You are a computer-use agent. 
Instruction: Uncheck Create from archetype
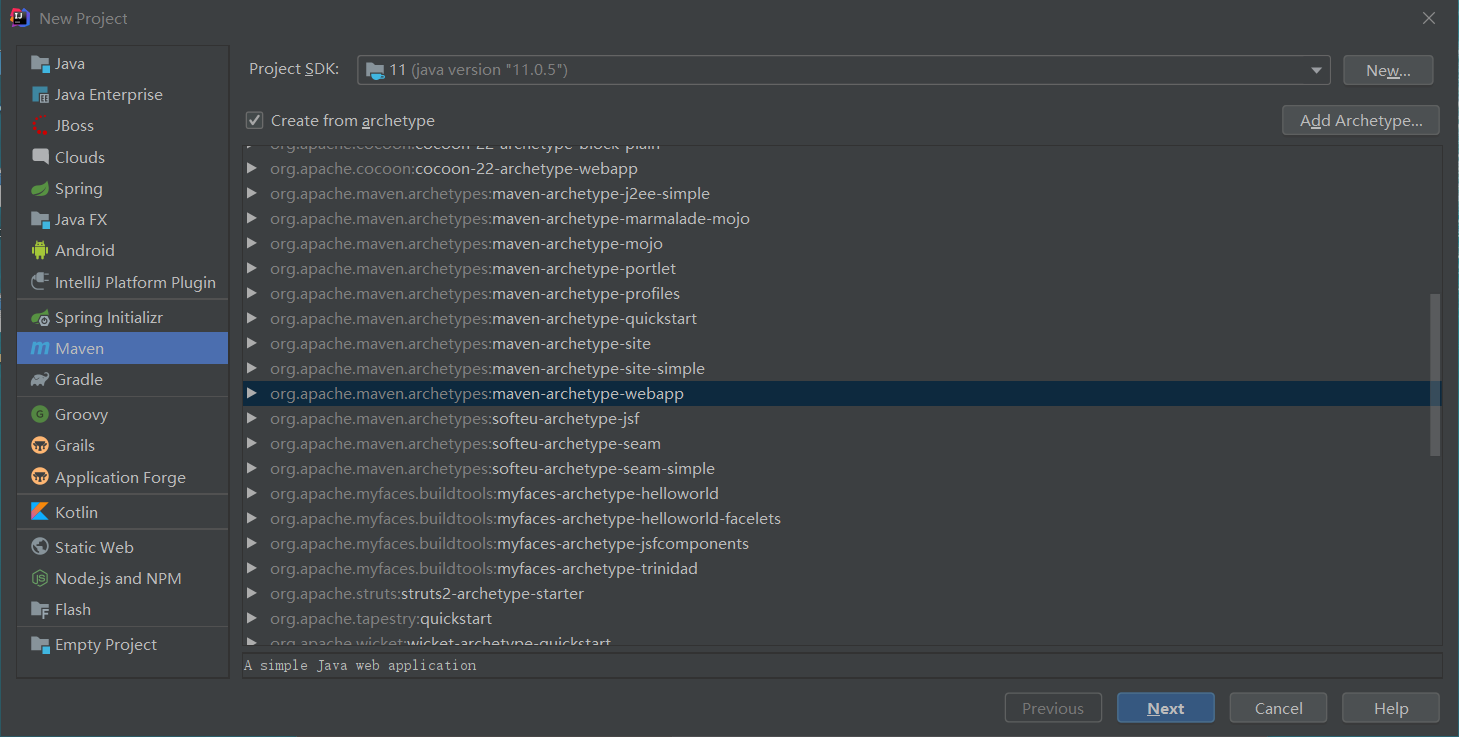[254, 119]
